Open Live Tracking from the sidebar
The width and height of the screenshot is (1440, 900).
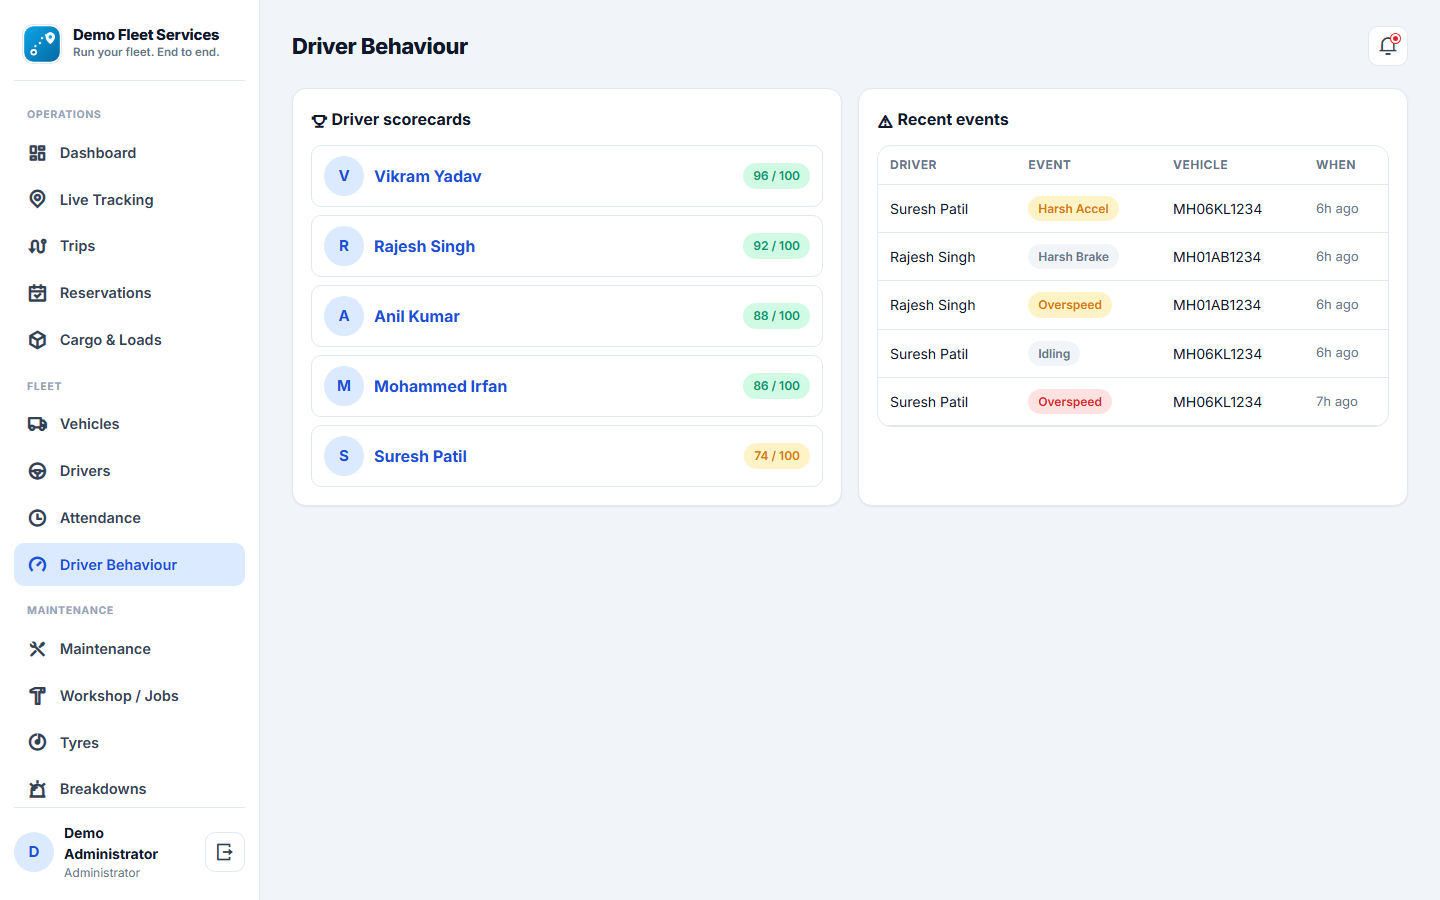(x=129, y=200)
